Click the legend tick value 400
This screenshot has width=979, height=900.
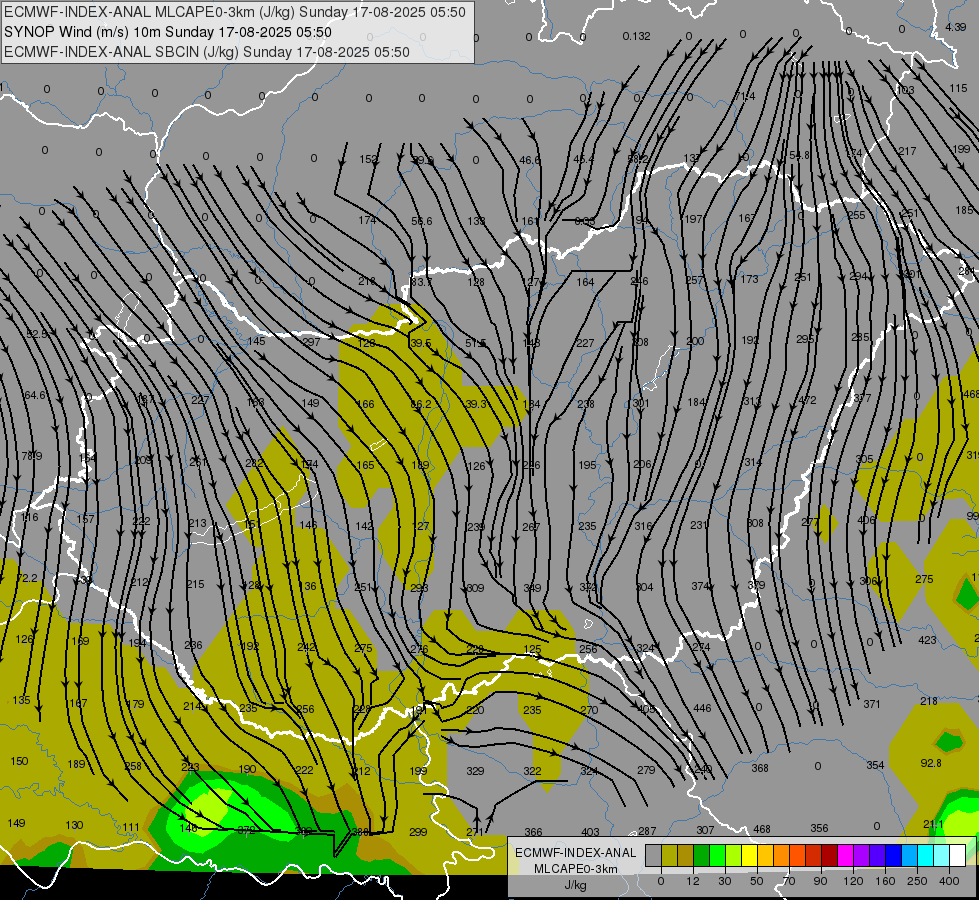tap(949, 881)
